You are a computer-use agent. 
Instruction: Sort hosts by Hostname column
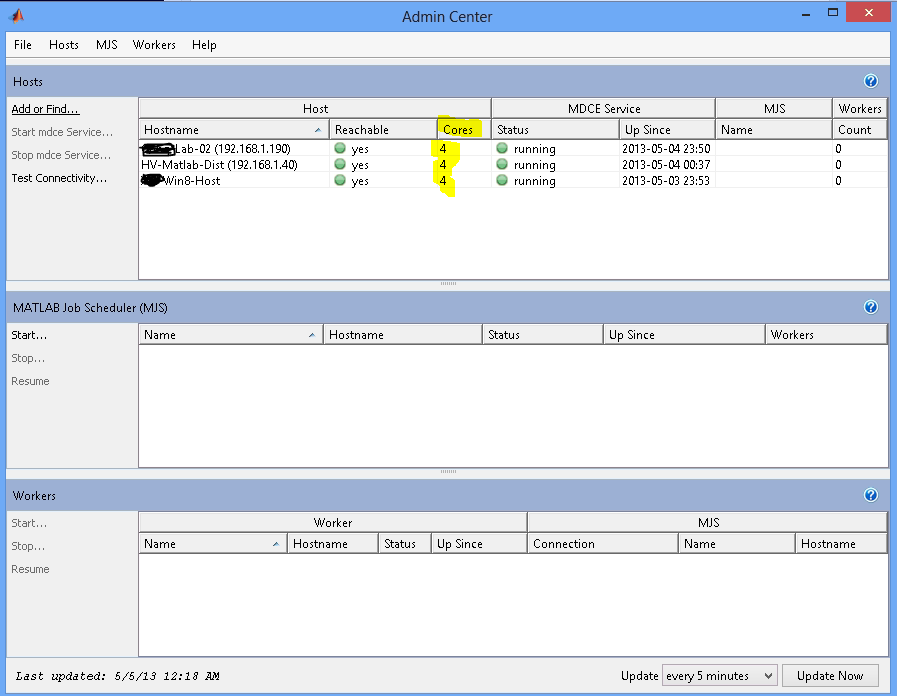tap(233, 129)
